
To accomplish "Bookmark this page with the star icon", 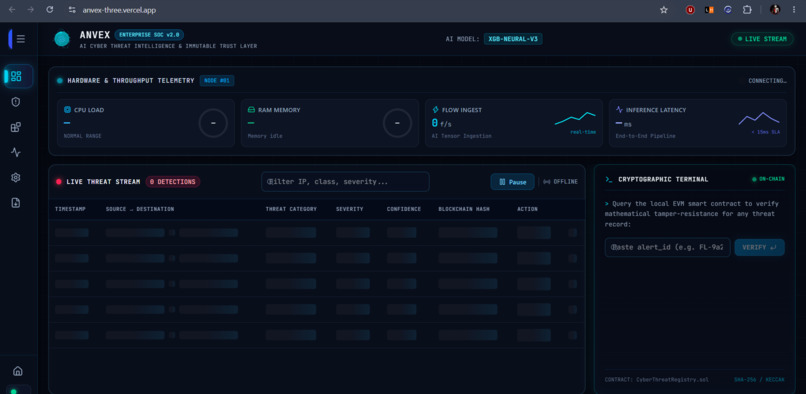I will click(x=664, y=10).
